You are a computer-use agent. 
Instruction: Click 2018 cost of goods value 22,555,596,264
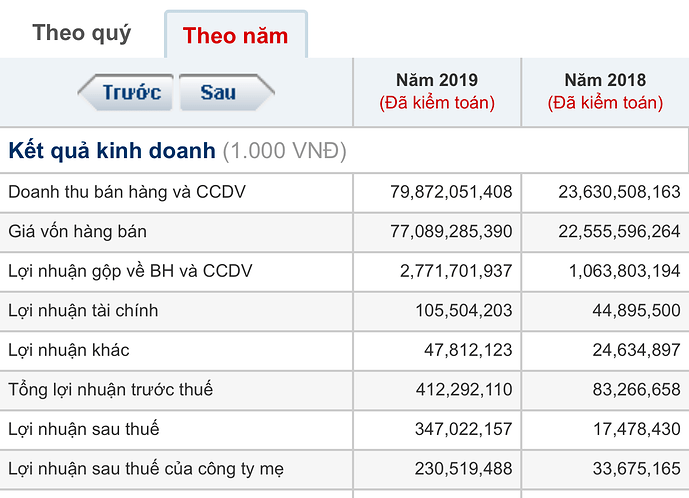[619, 231]
